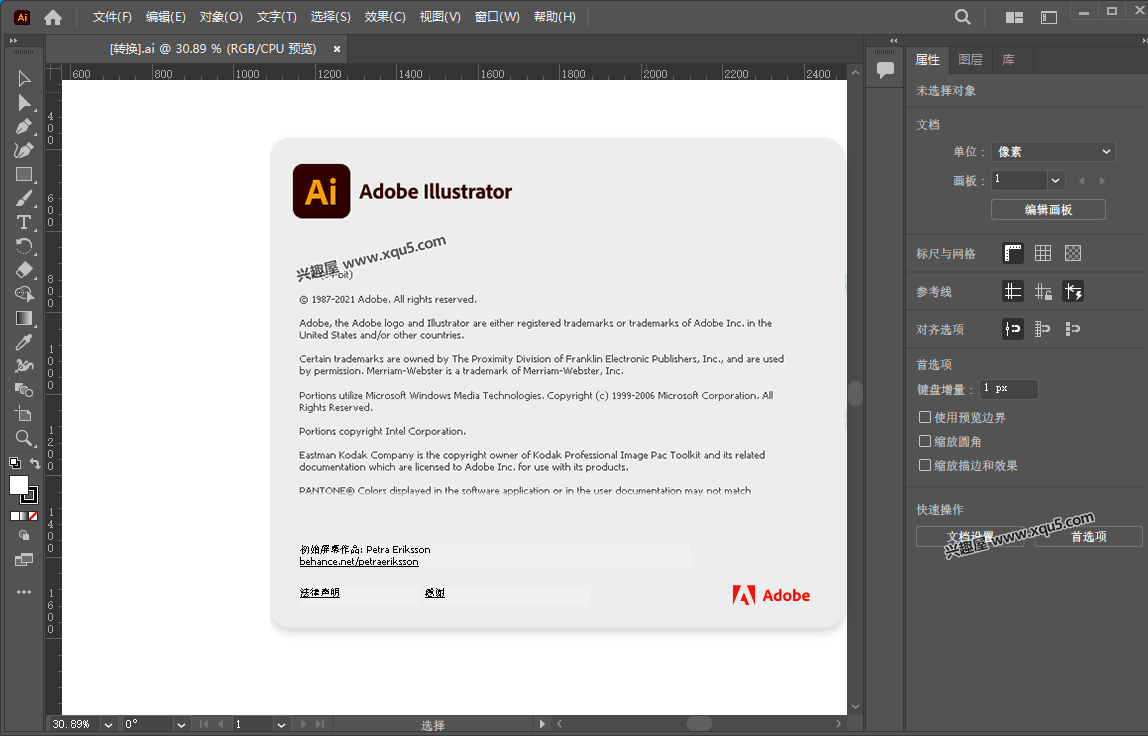
Task: Select the Type tool
Action: [x=24, y=222]
